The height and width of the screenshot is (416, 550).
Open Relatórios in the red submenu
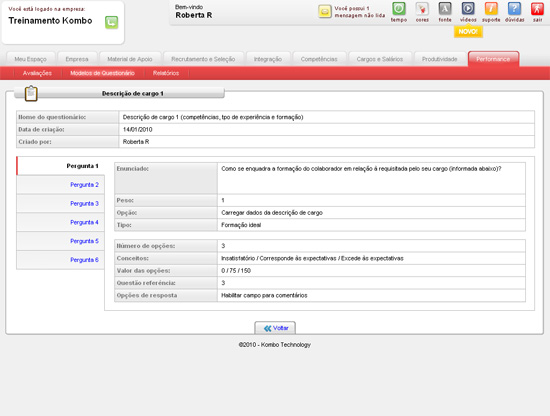166,73
